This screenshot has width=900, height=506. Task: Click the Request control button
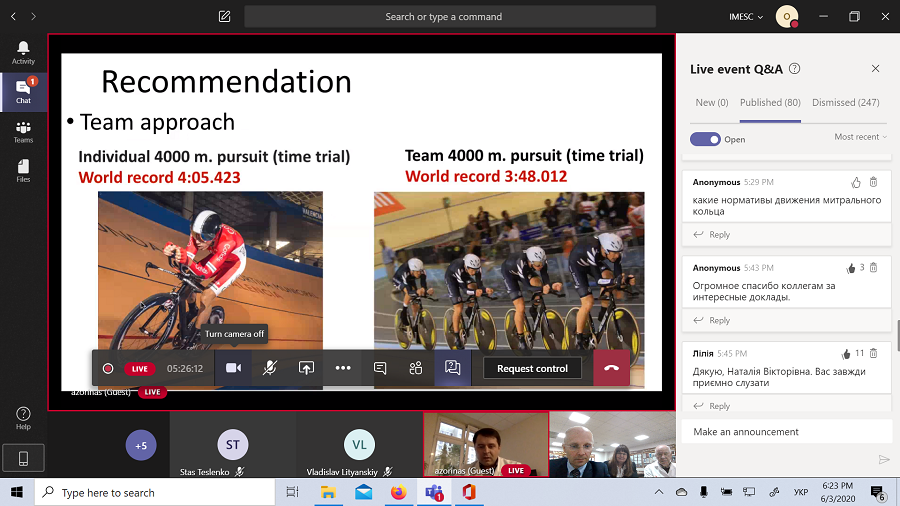532,368
